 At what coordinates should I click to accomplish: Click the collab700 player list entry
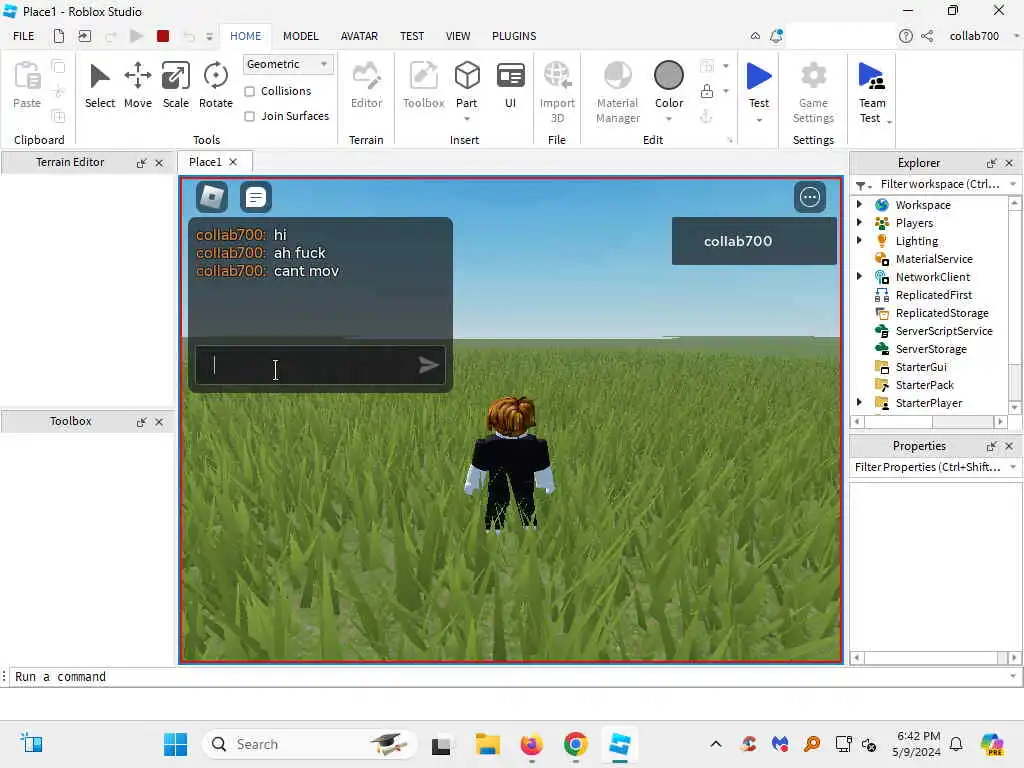pos(754,241)
